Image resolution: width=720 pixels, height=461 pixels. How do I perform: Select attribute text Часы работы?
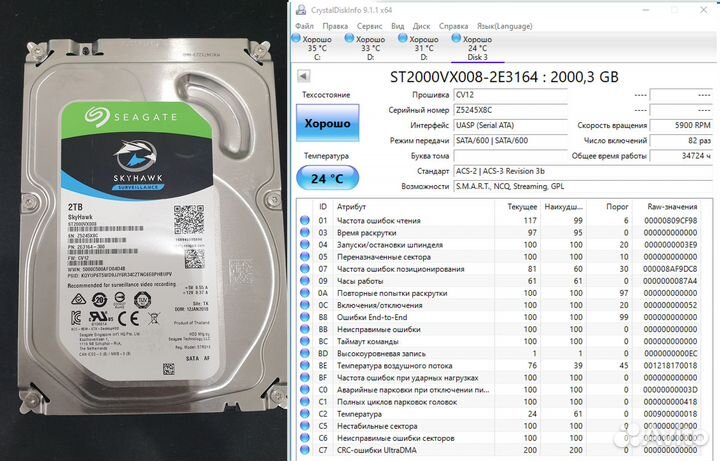[360, 281]
